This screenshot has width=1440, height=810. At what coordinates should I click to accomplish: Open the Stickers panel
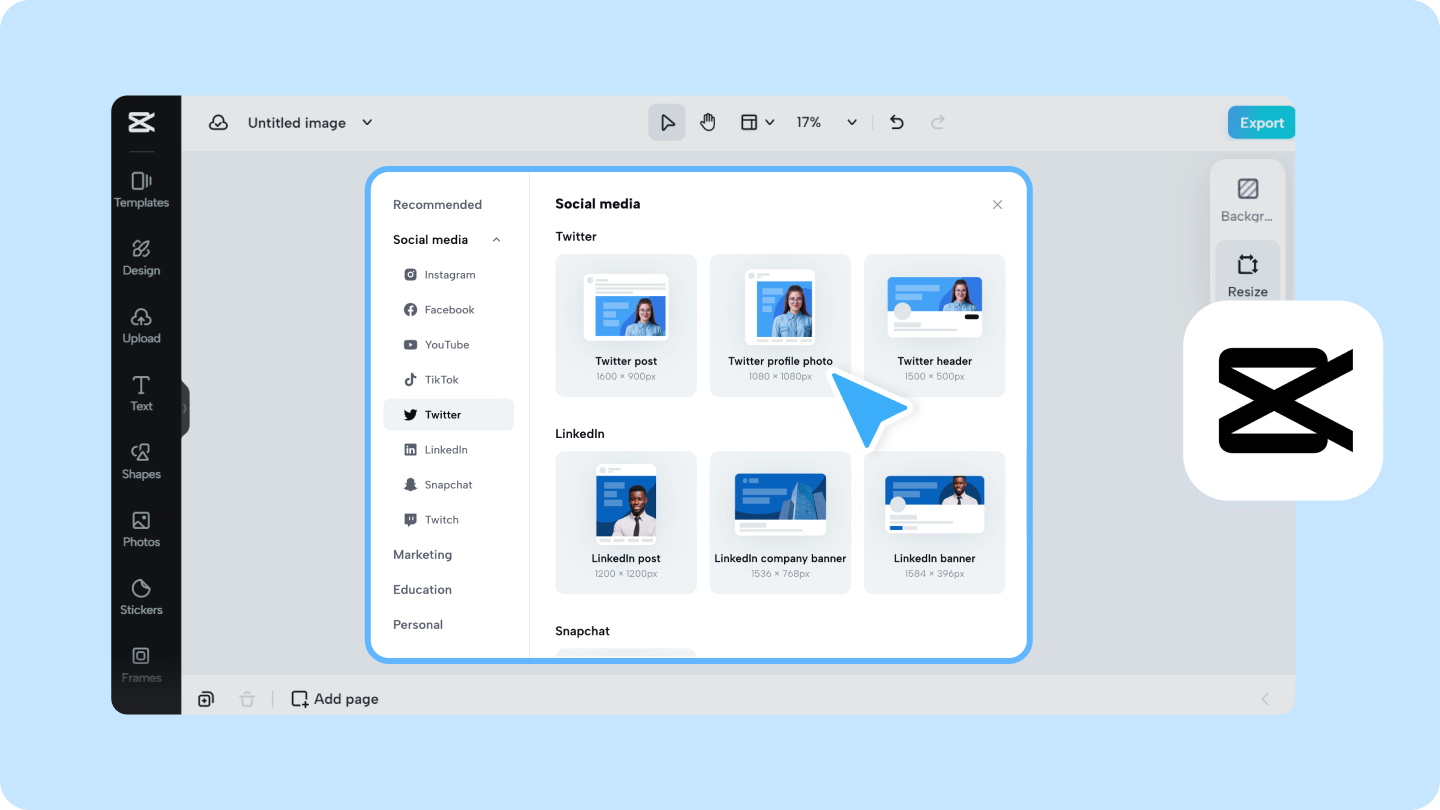coord(141,597)
